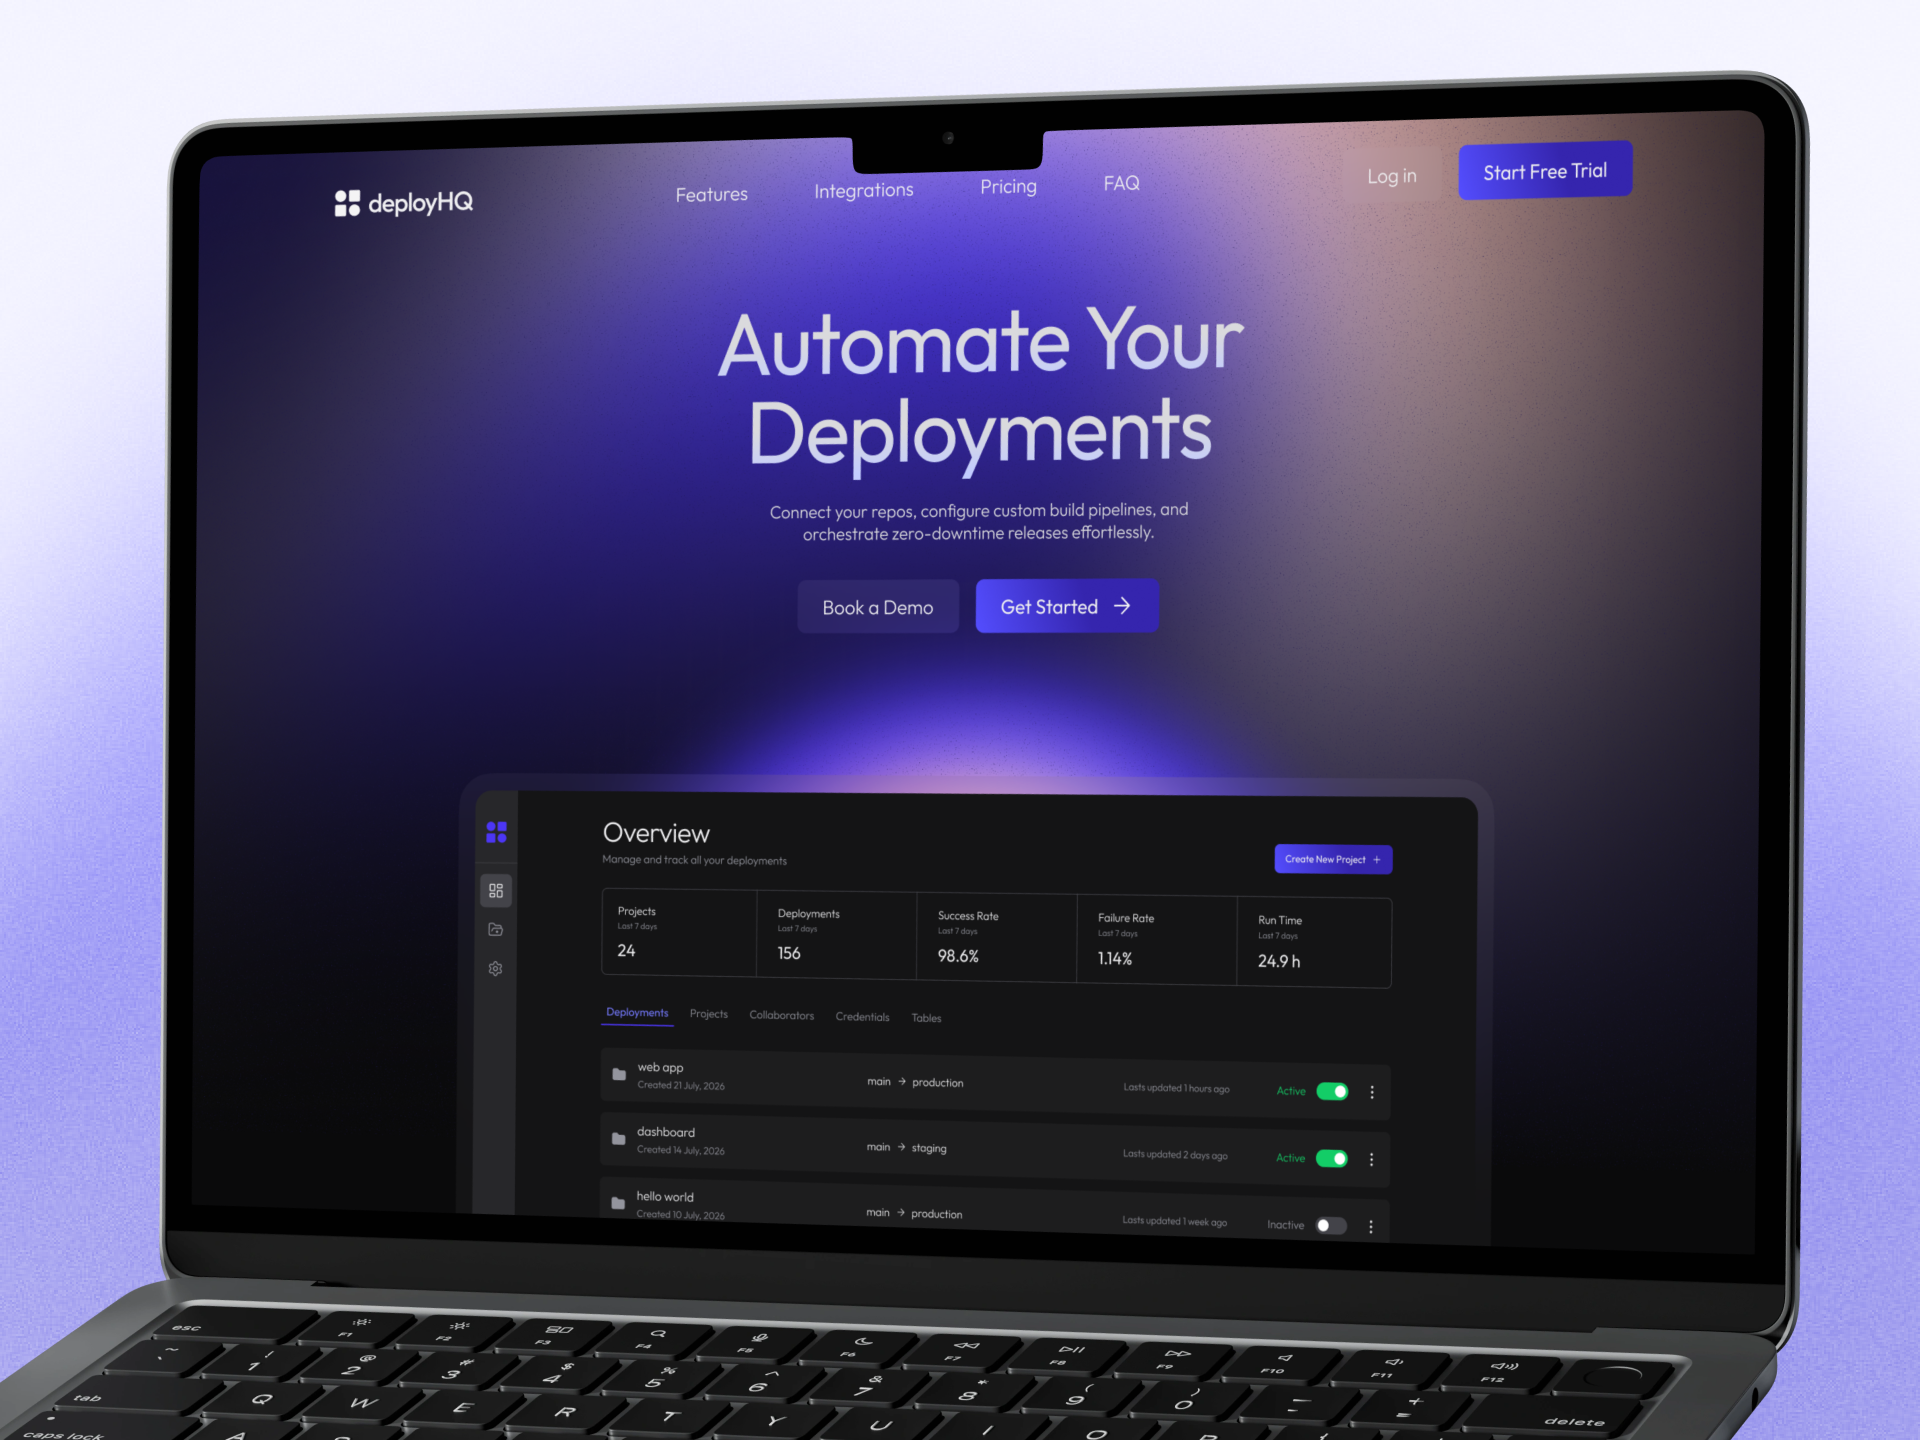Click the hello world folder icon
1920x1440 pixels.
(618, 1203)
